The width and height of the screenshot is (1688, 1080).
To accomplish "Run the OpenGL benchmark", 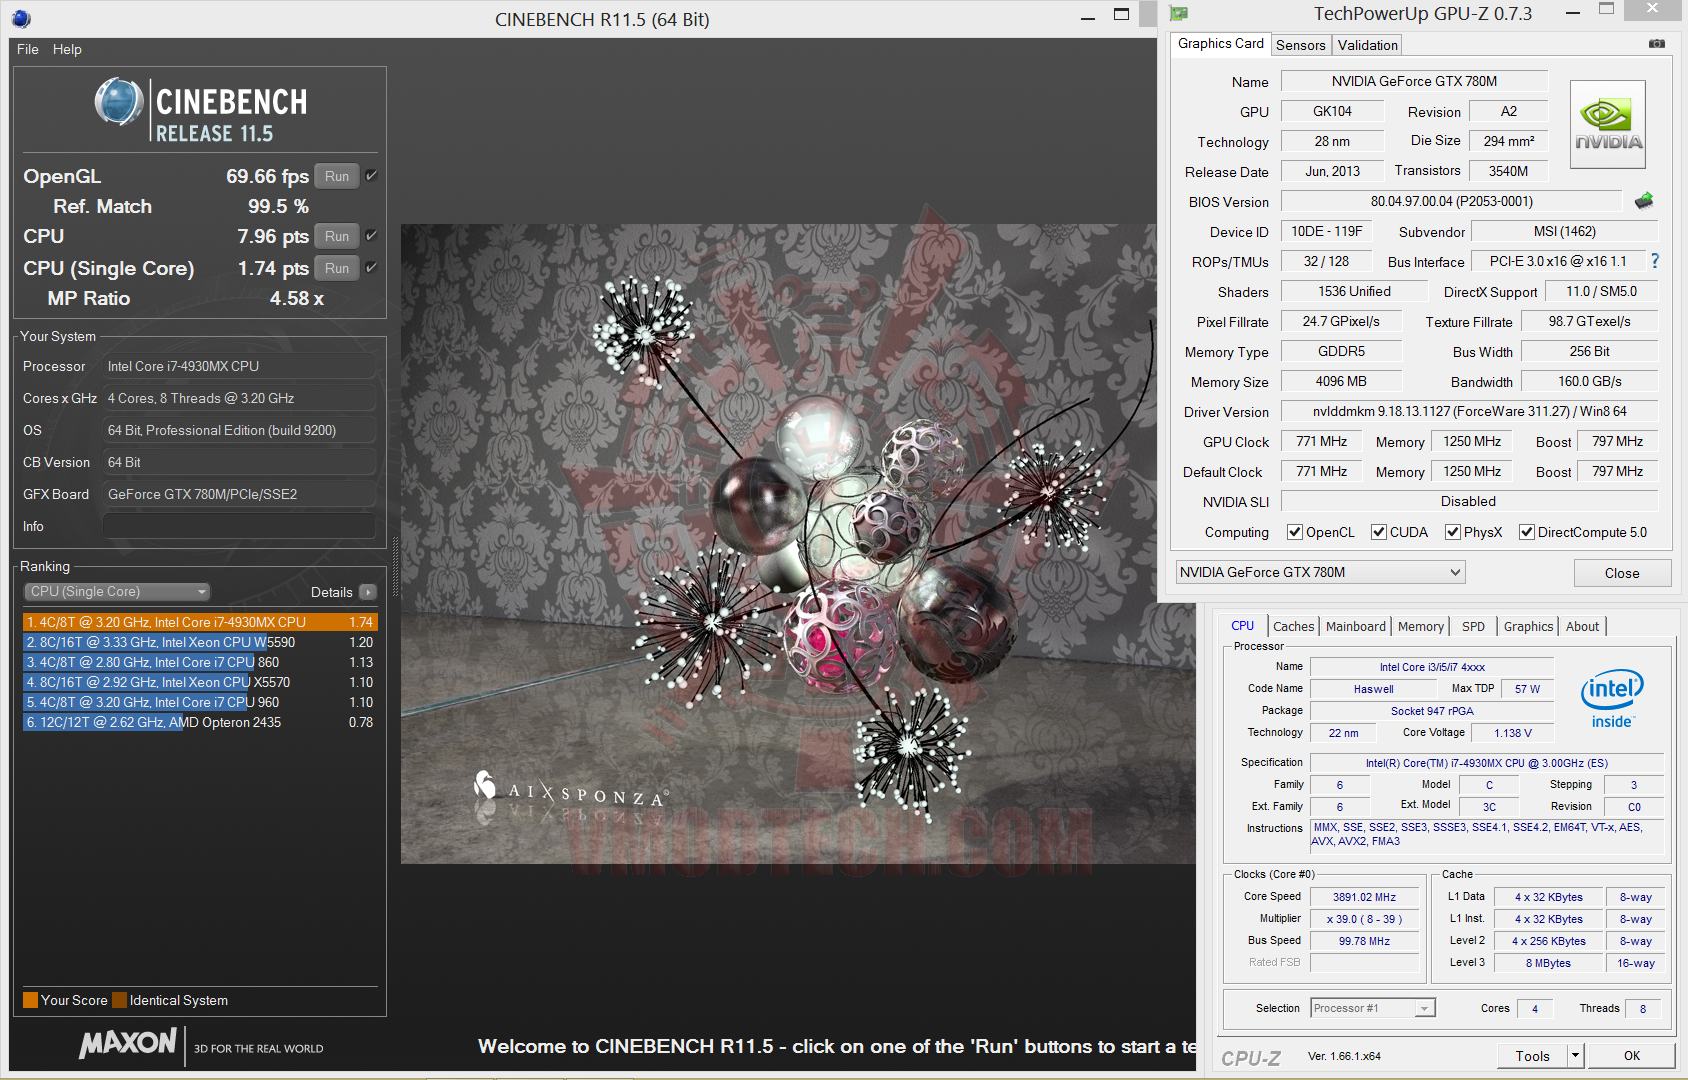I will (337, 176).
